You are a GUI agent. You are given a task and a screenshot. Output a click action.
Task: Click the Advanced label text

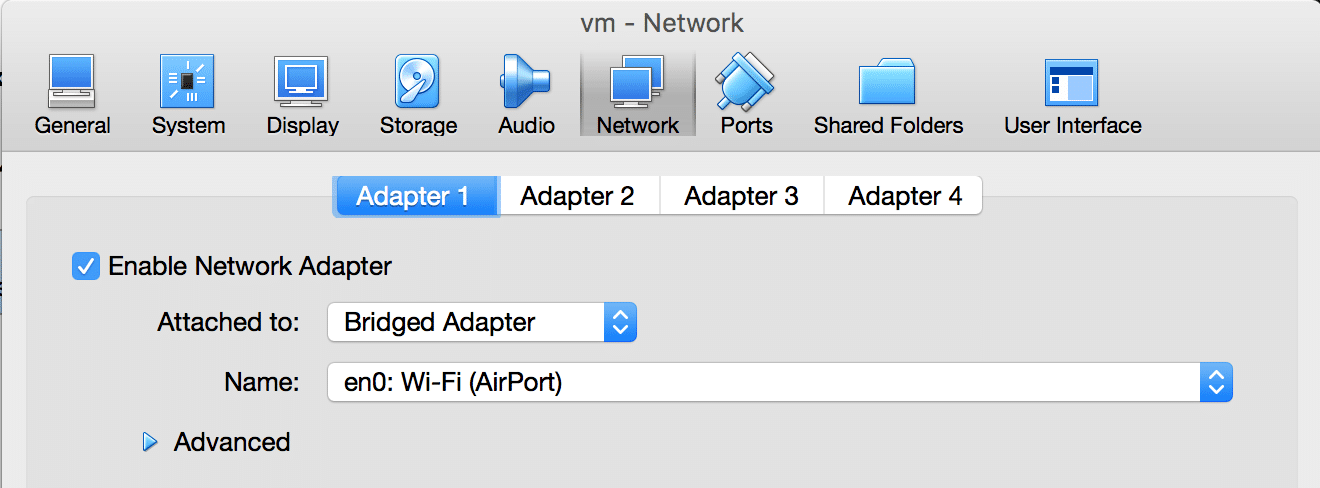pyautogui.click(x=232, y=442)
